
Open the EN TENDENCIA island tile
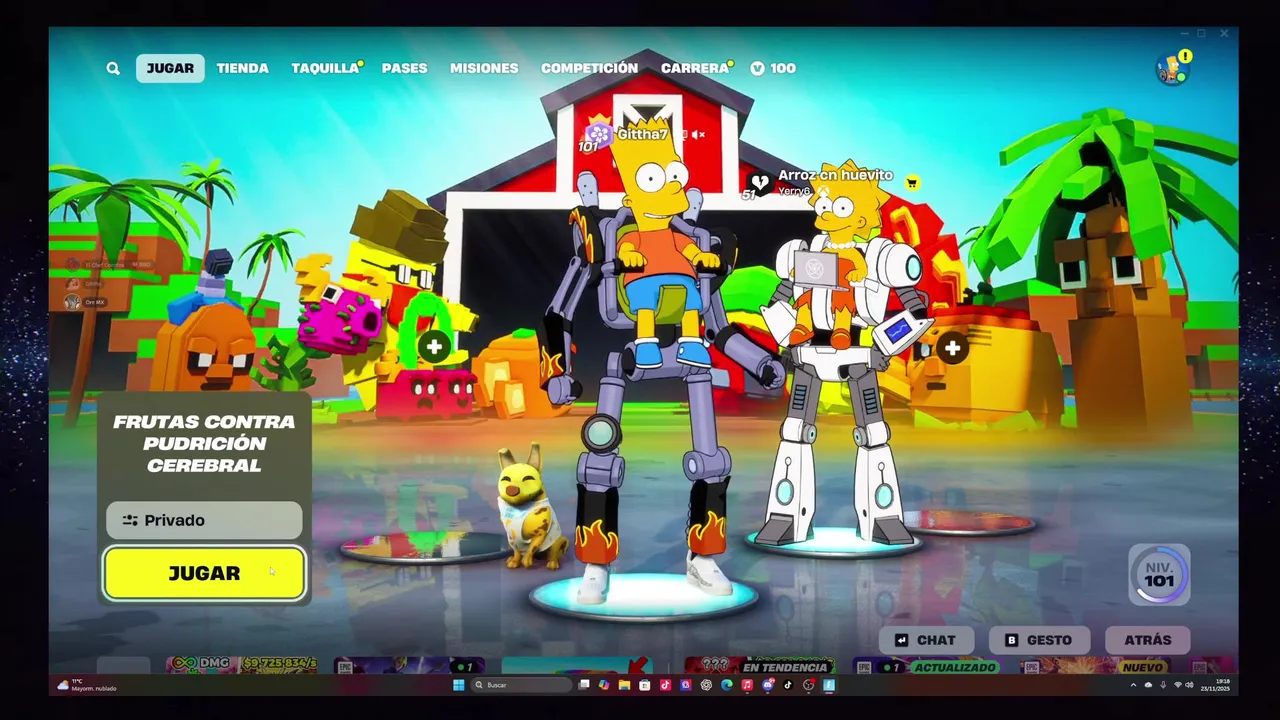(x=763, y=666)
